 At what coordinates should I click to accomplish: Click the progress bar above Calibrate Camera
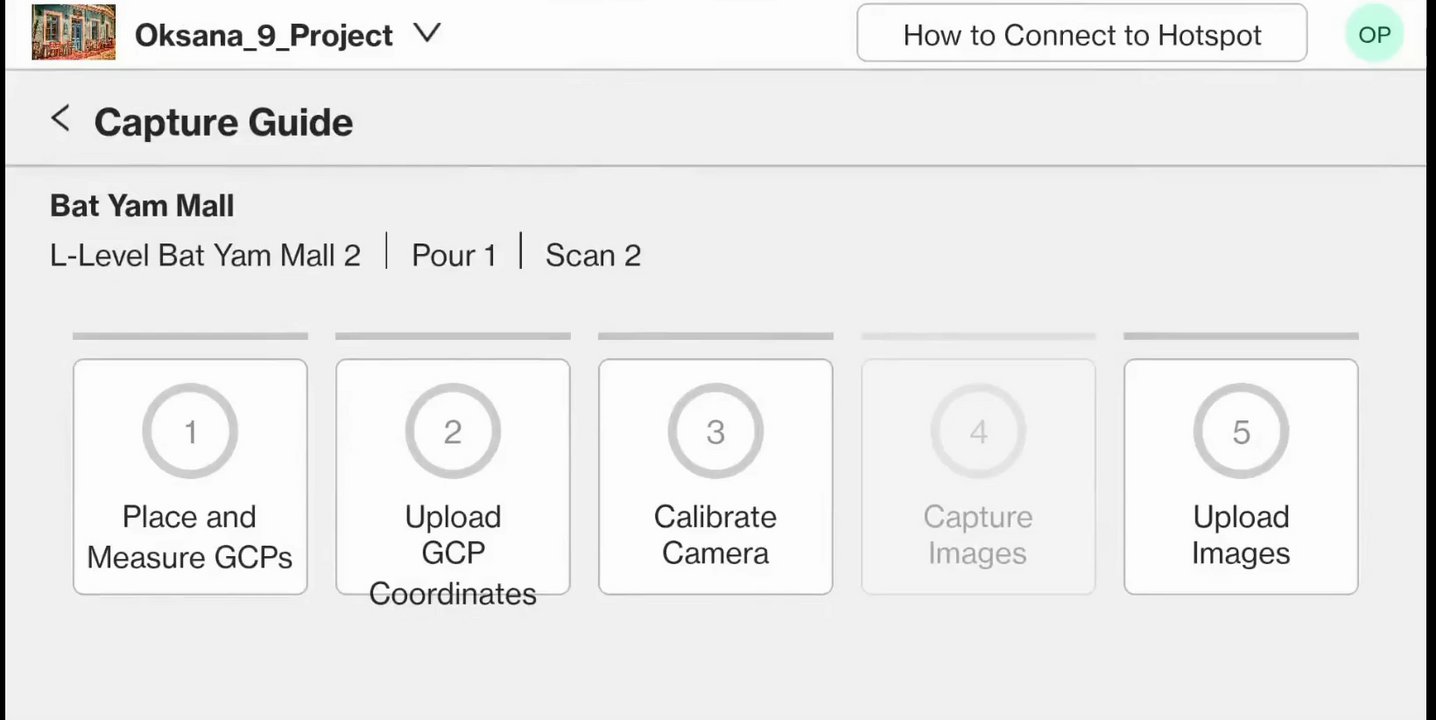715,336
